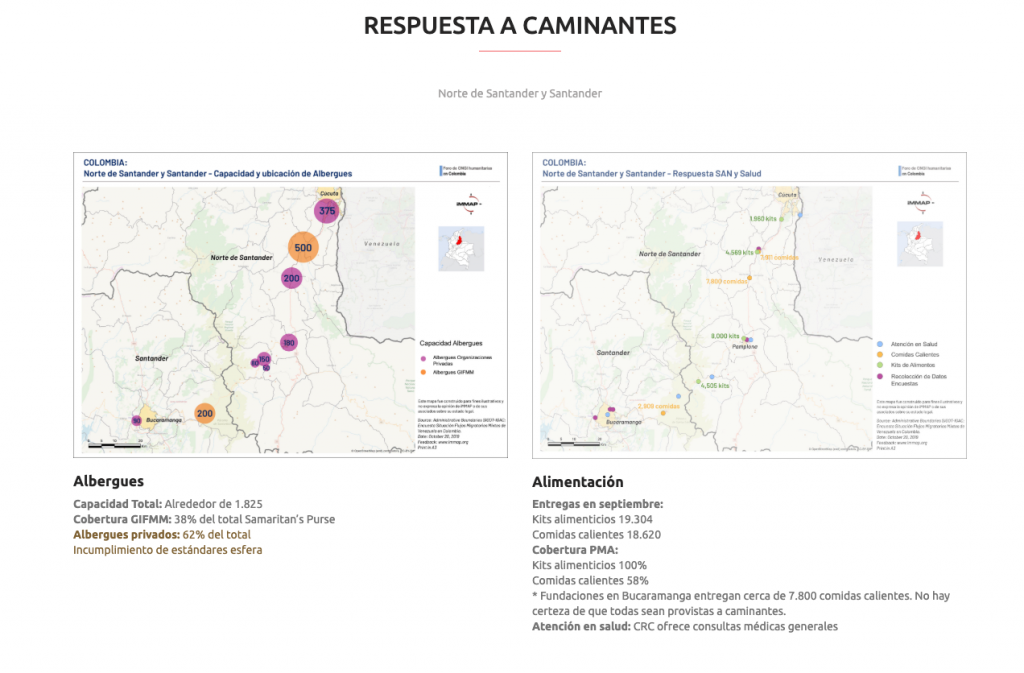Click the 'Albergues' section heading
The height and width of the screenshot is (673, 1024).
108,481
